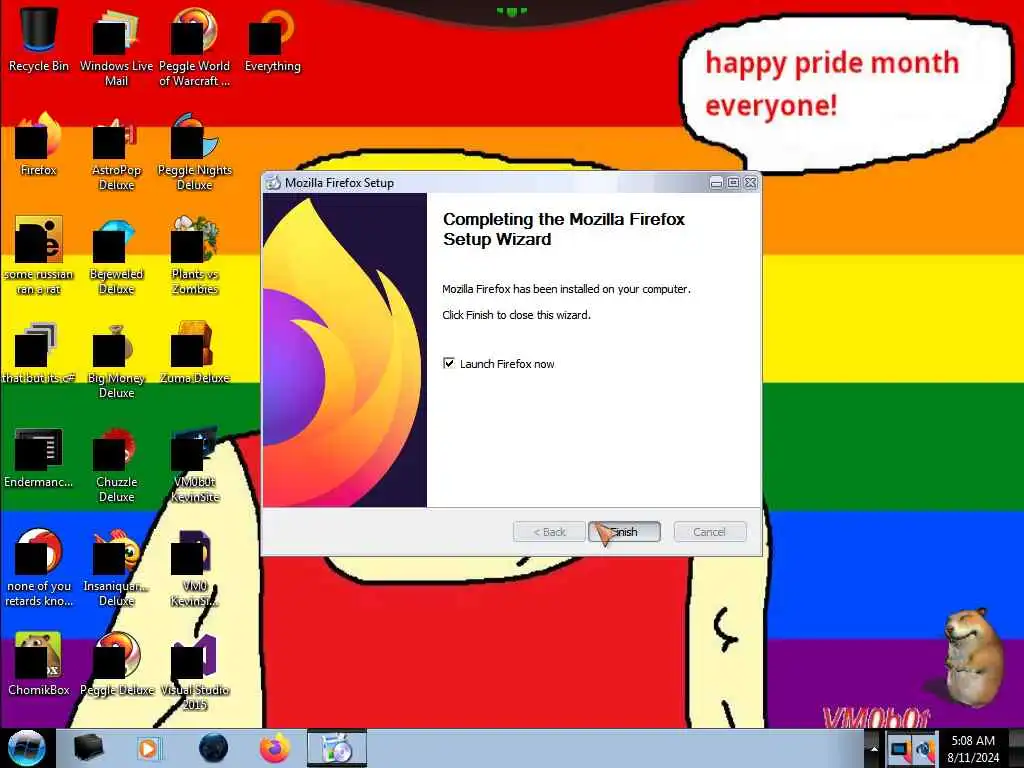The width and height of the screenshot is (1024, 768).
Task: Select Bejeweled Deluxe desktop icon
Action: [x=116, y=256]
